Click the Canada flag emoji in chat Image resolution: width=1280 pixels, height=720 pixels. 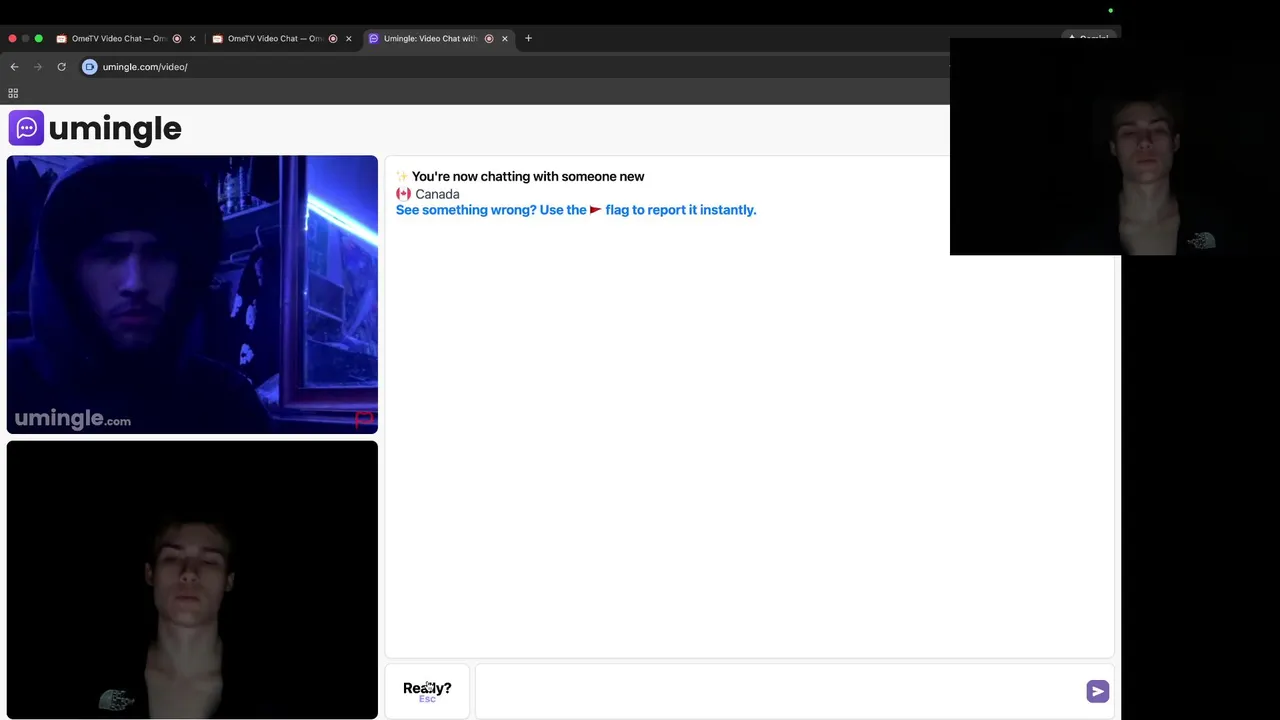pos(403,194)
